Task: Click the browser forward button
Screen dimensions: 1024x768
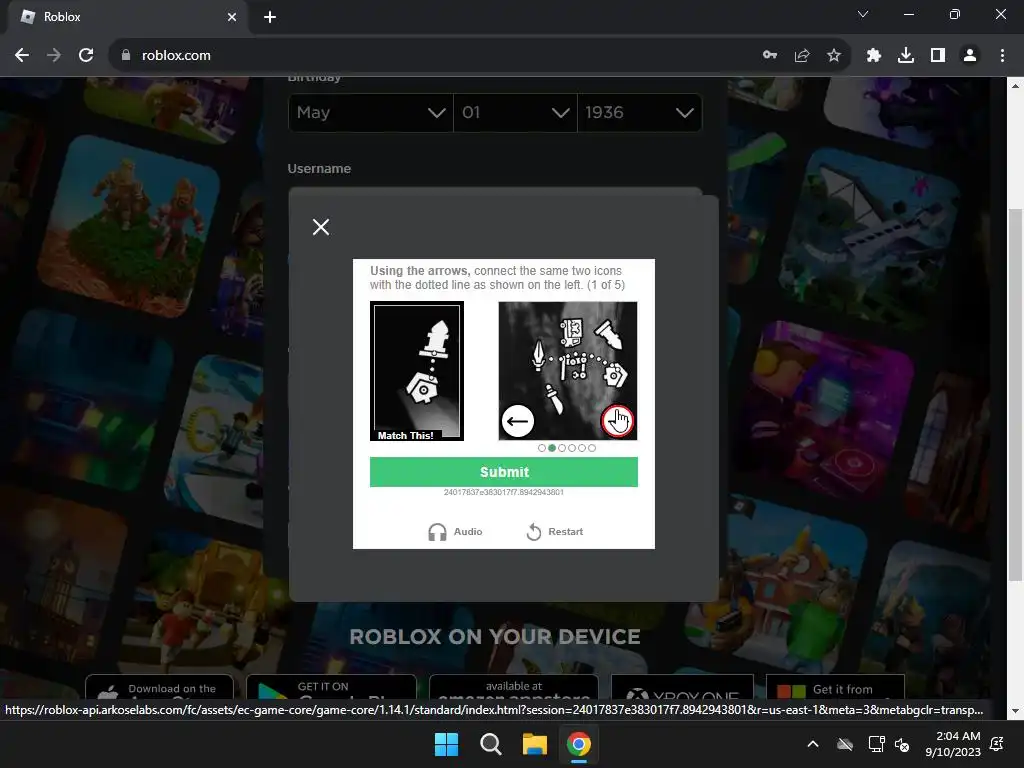Action: coord(54,56)
